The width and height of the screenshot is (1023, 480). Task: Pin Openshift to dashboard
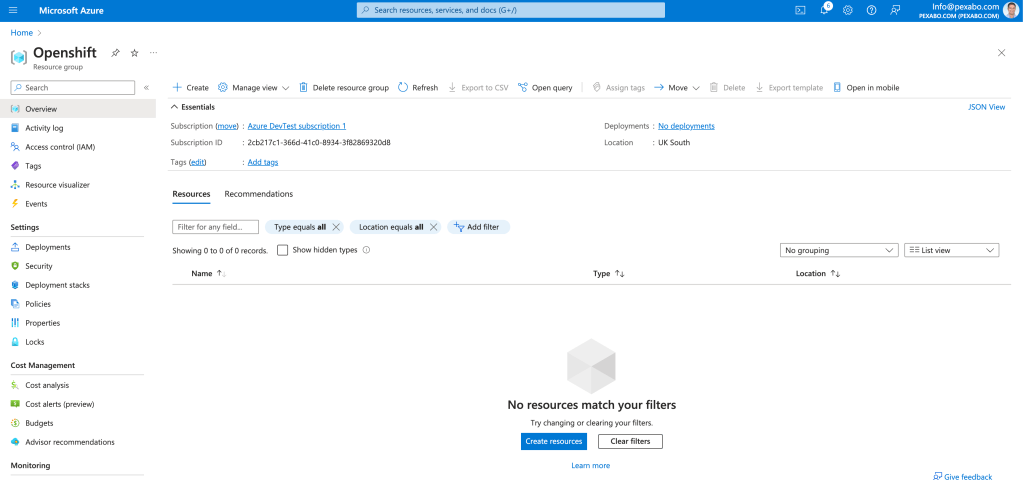tap(115, 53)
